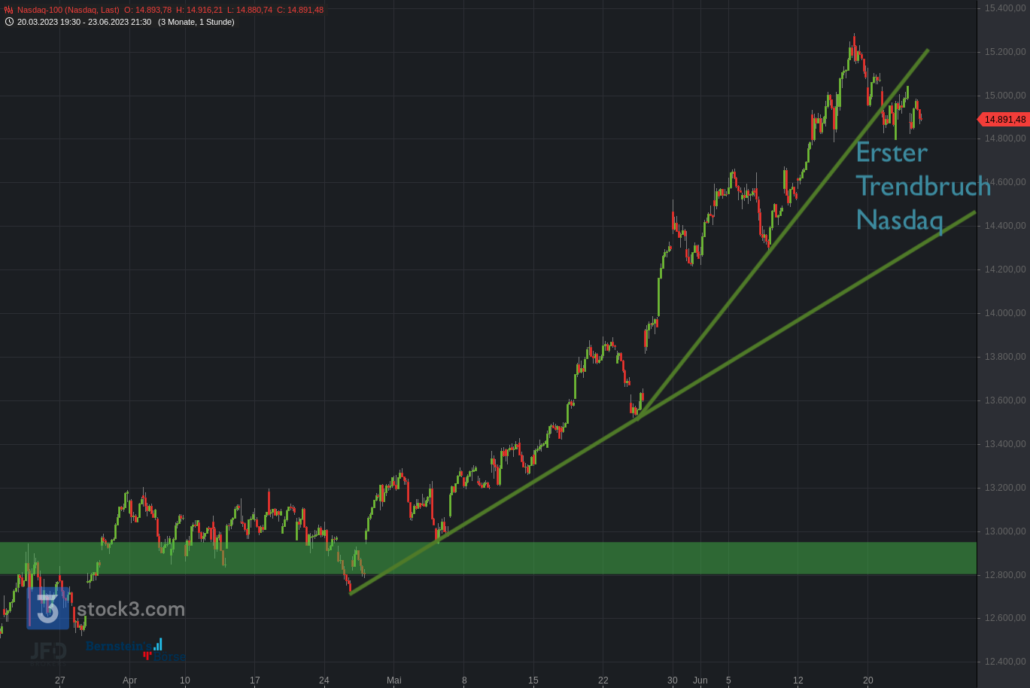
Task: Click the "10" date label on time axis
Action: [185, 680]
